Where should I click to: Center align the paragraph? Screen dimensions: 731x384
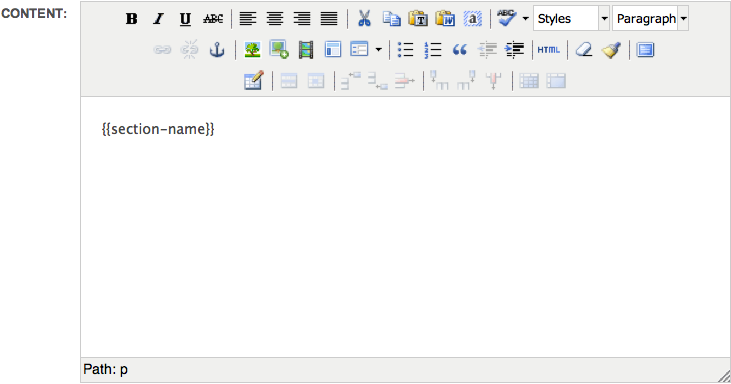(275, 19)
